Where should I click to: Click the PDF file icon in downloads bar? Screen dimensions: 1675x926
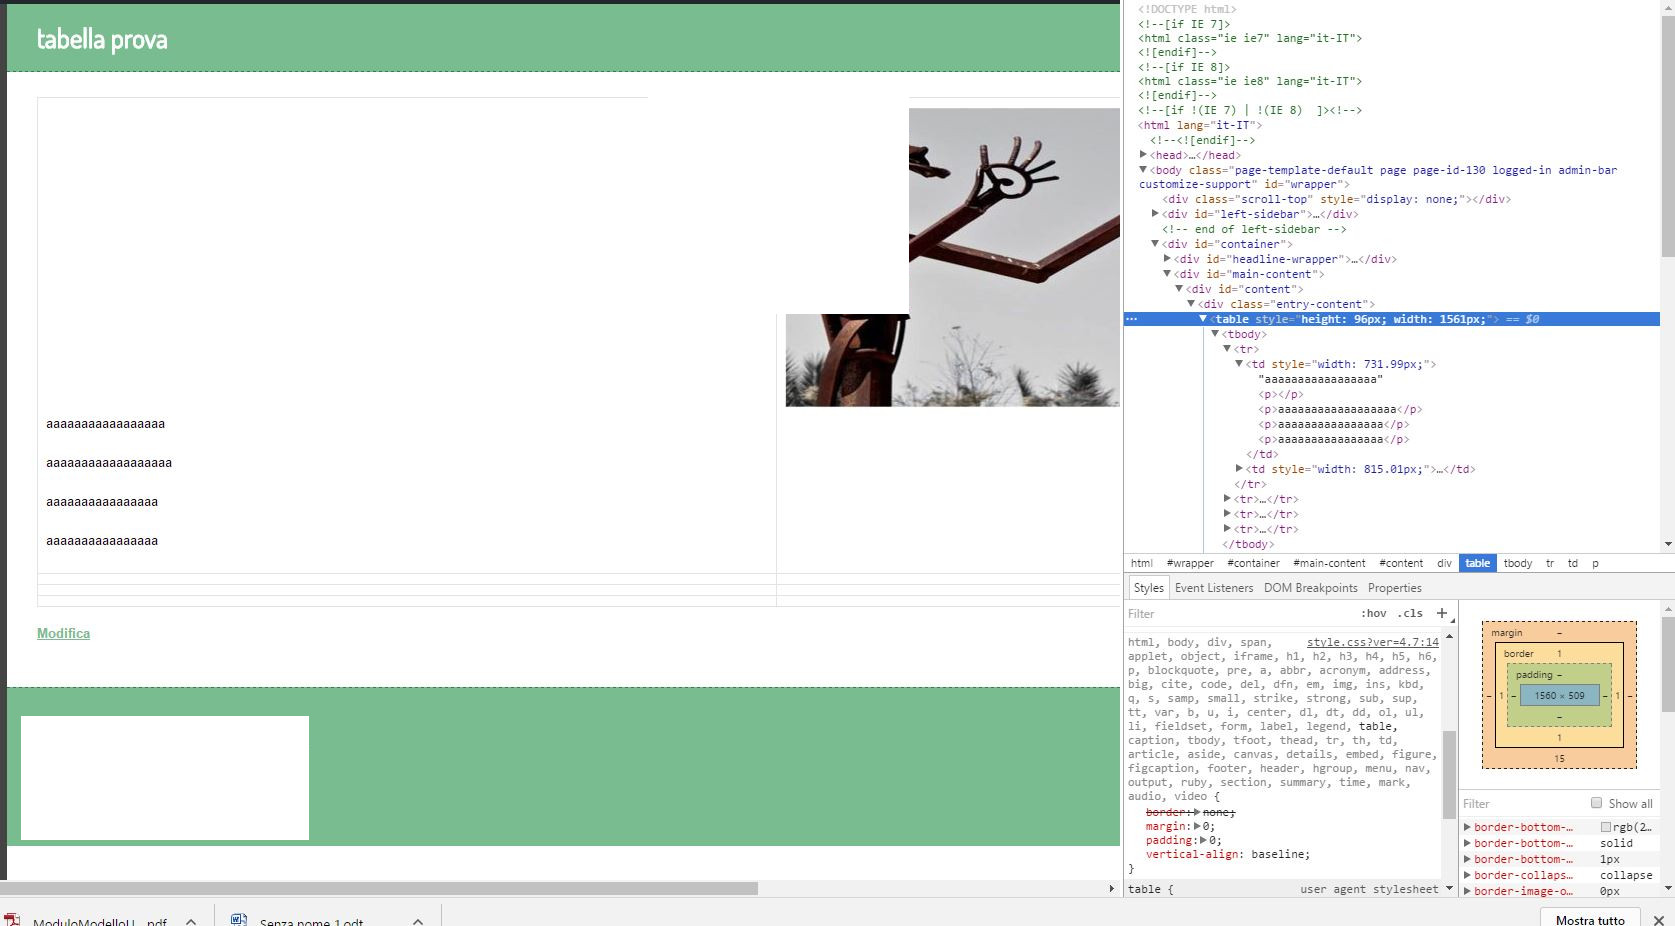[13, 919]
